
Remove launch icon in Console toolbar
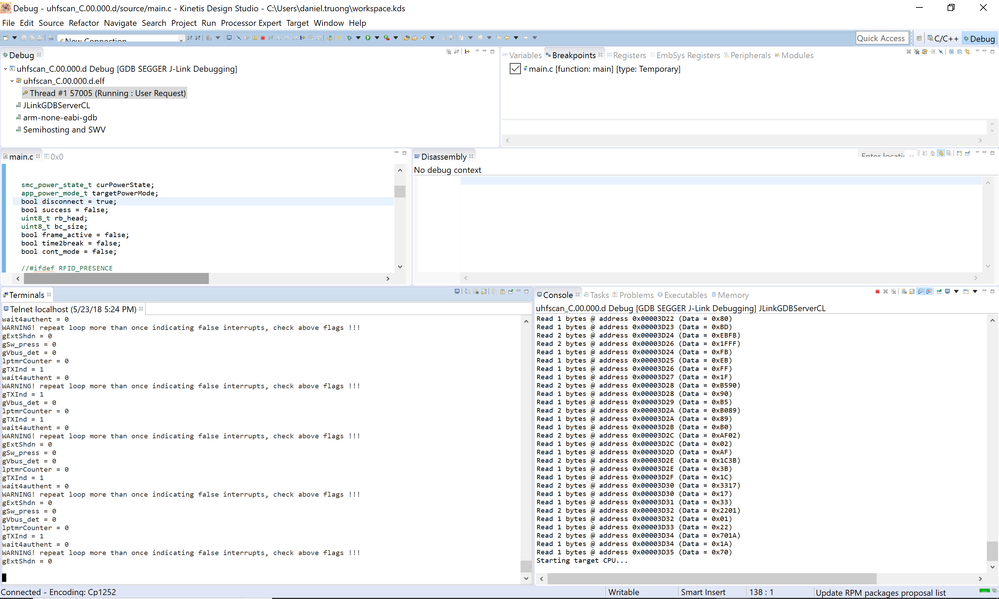coord(886,291)
